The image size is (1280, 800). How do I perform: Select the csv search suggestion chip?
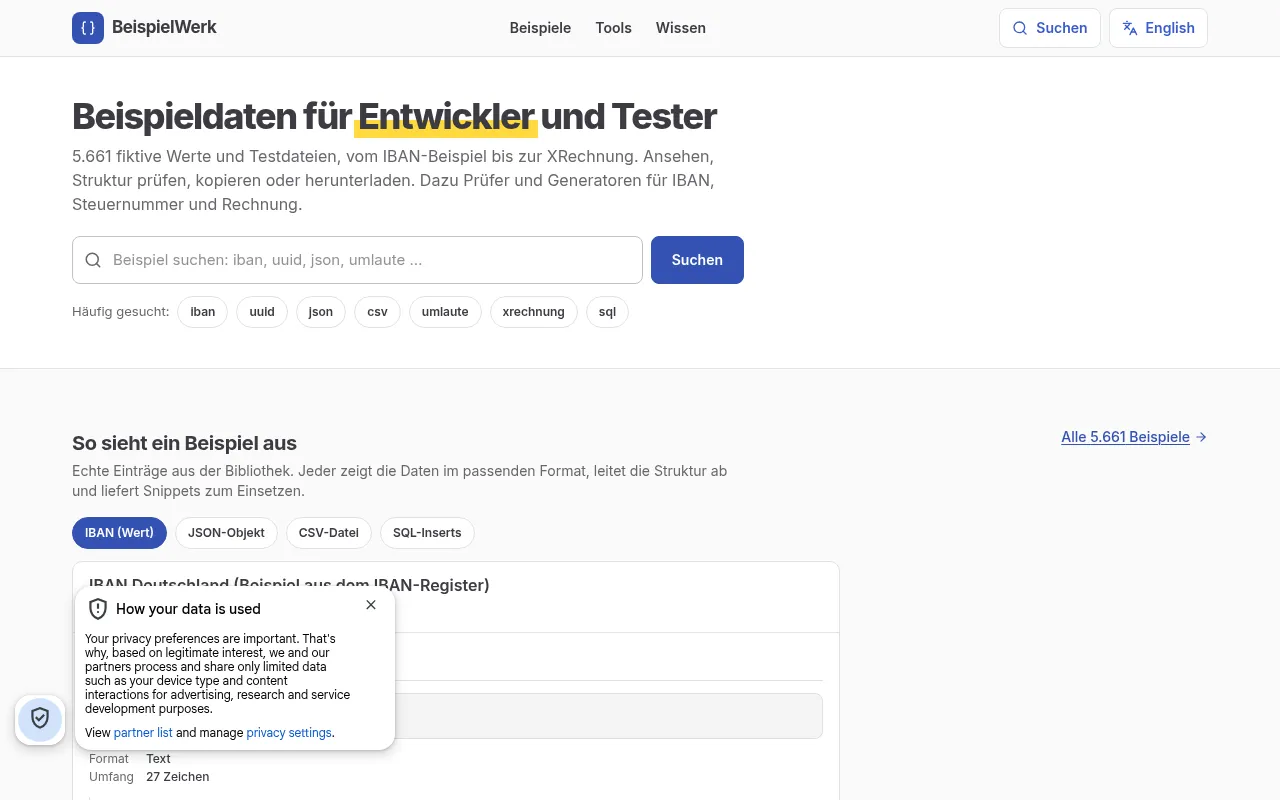pos(377,312)
